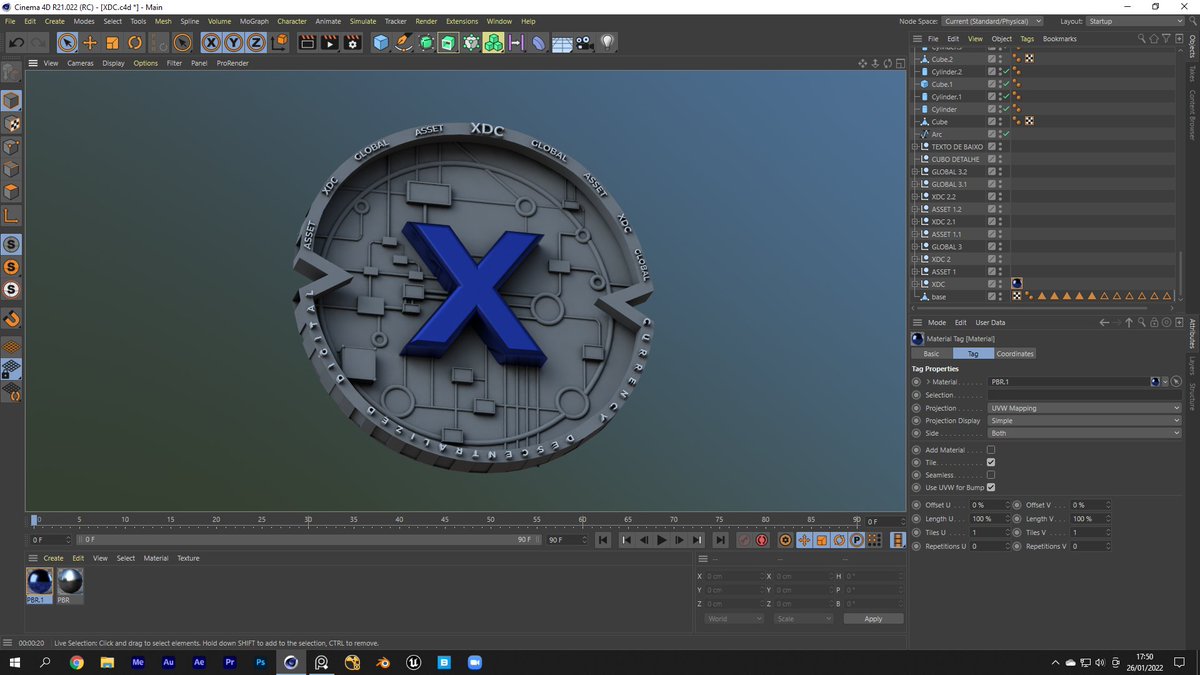Open the MoGraph cloner icon
1200x675 pixels.
pyautogui.click(x=493, y=43)
